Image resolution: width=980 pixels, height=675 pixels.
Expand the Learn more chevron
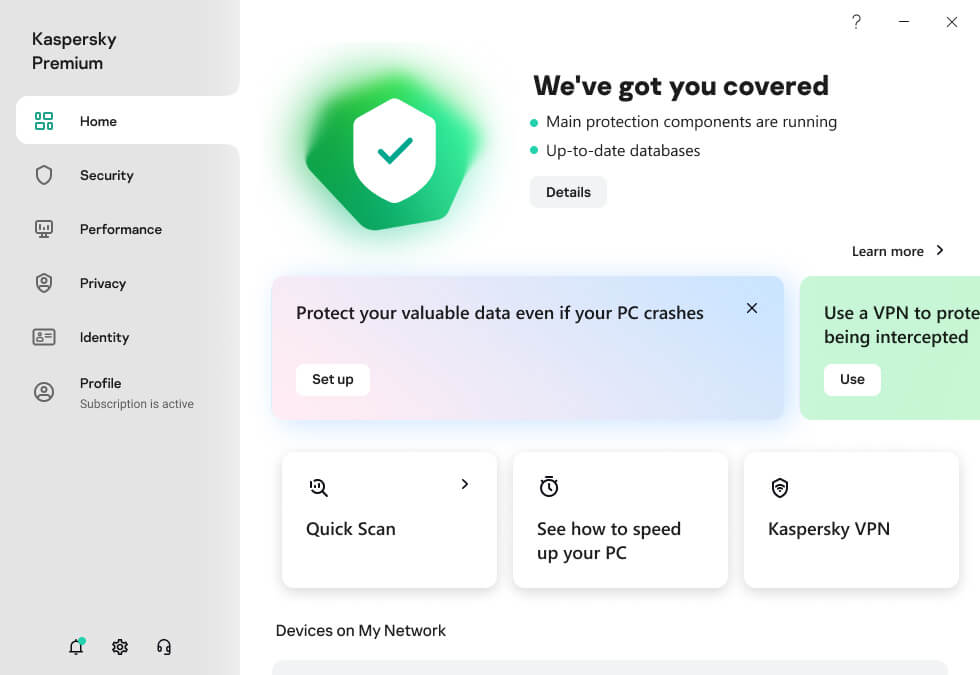pos(940,250)
